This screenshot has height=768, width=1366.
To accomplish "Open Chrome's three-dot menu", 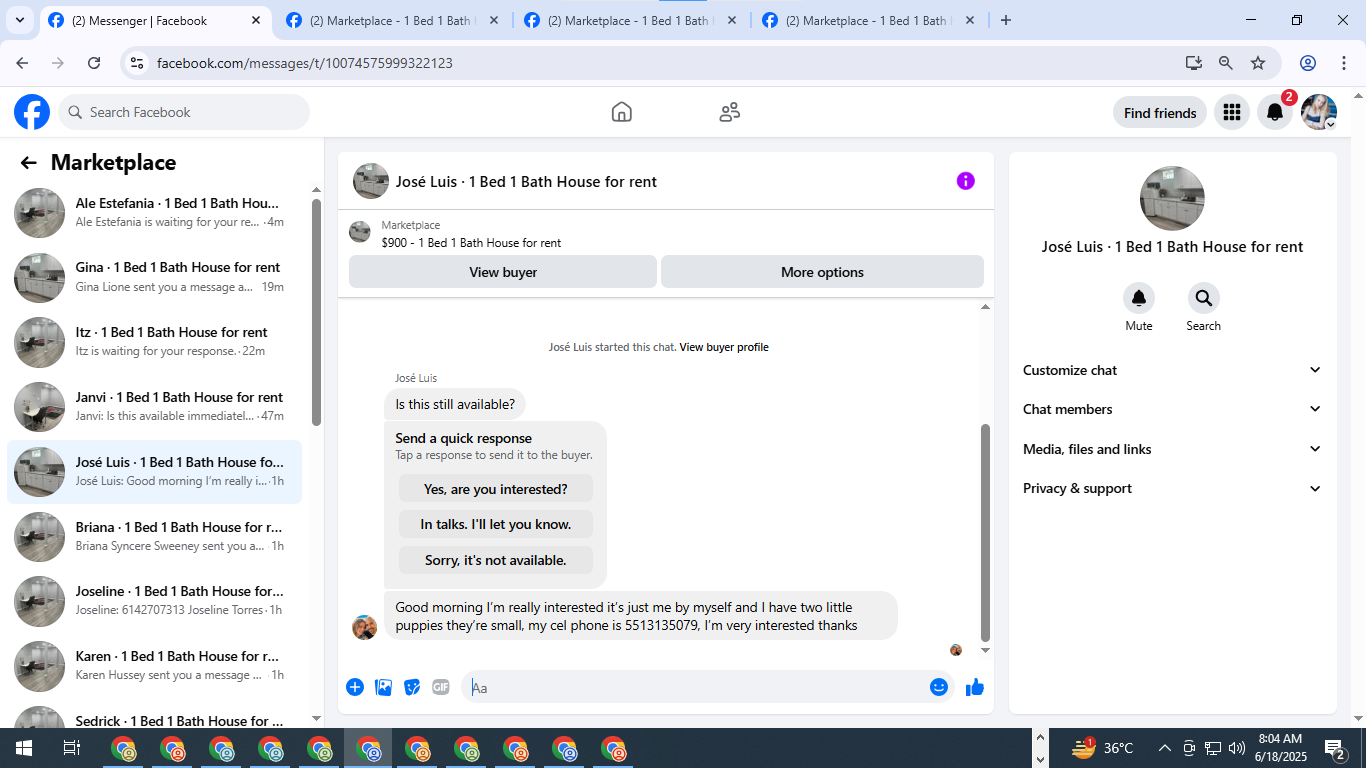I will pos(1344,63).
